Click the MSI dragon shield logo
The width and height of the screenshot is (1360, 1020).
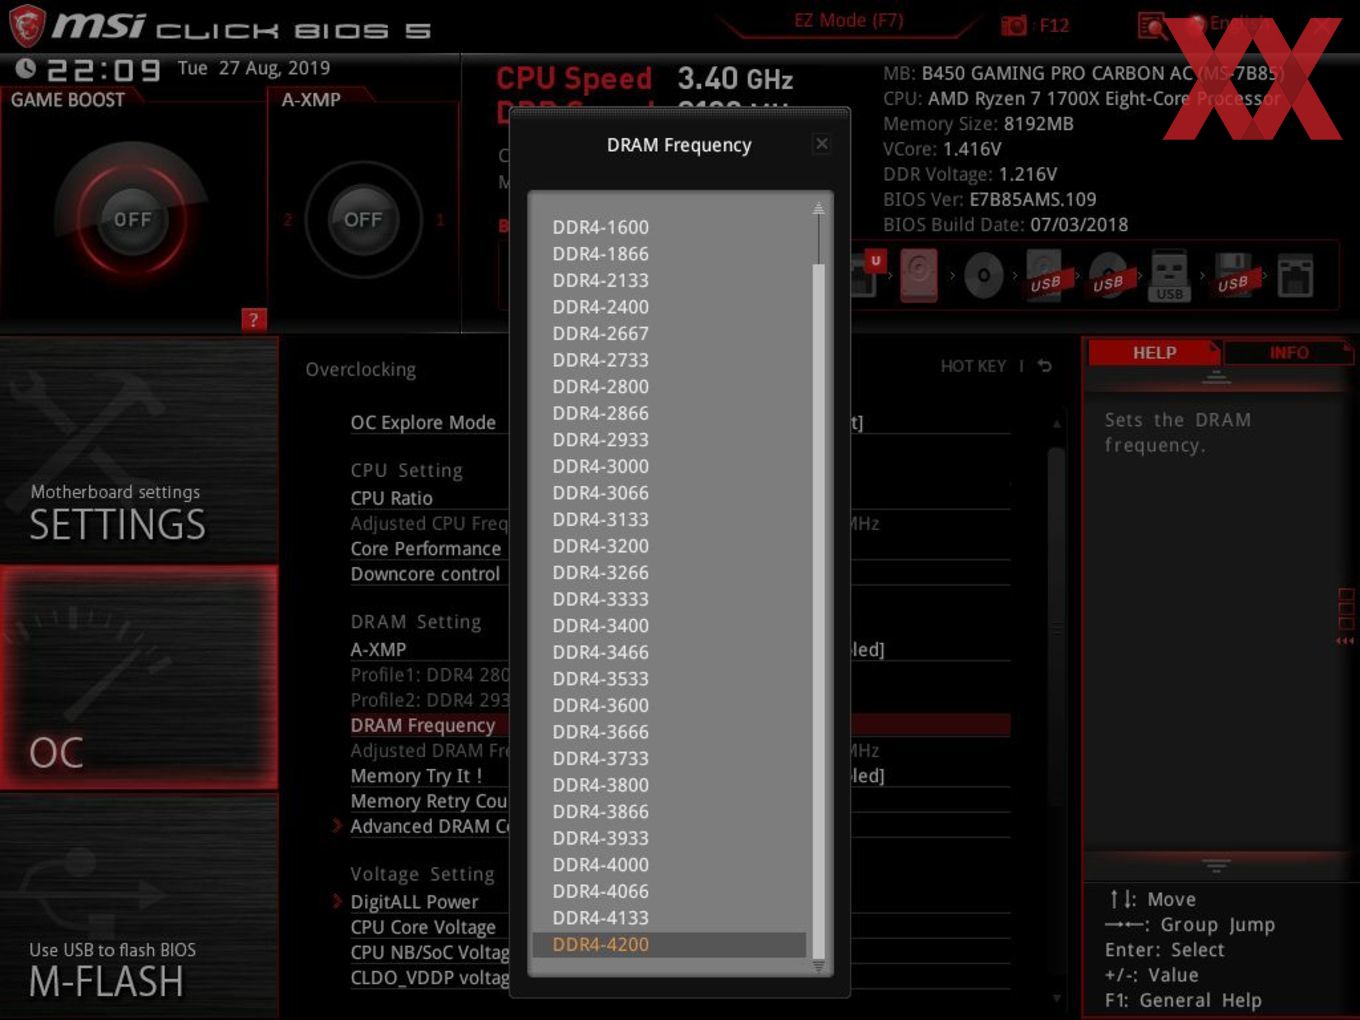(x=26, y=26)
